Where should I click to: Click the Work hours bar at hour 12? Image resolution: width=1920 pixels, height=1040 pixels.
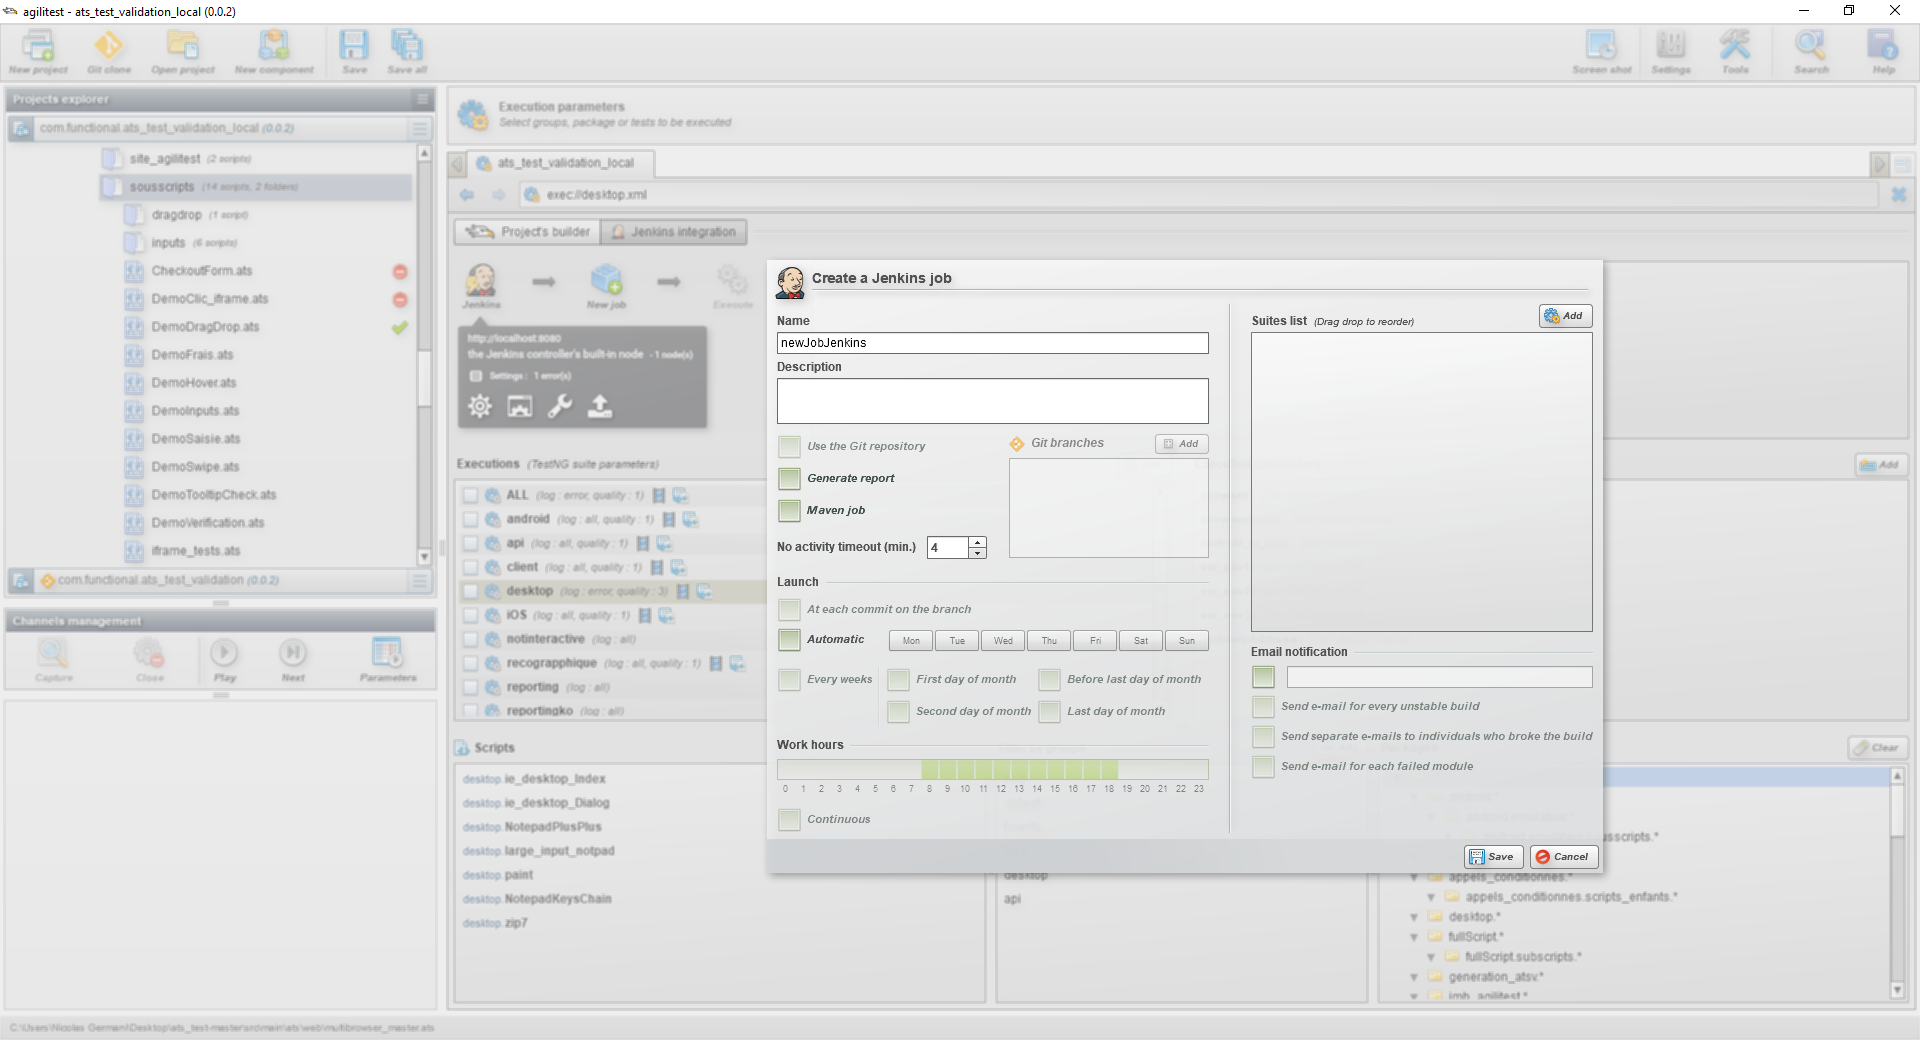point(1001,769)
